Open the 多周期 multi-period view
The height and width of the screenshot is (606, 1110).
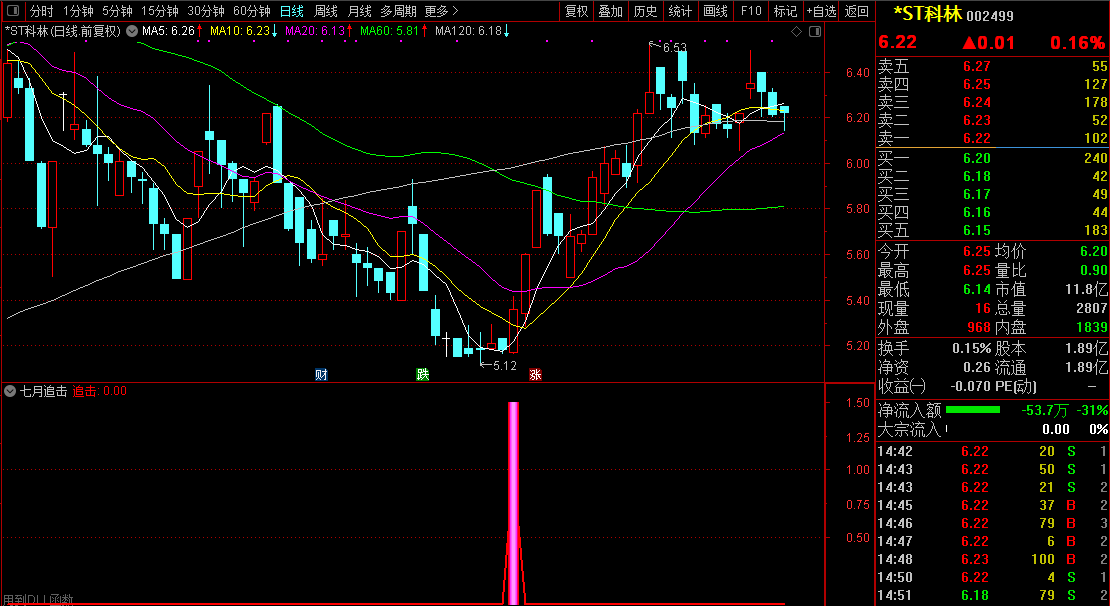coord(398,11)
